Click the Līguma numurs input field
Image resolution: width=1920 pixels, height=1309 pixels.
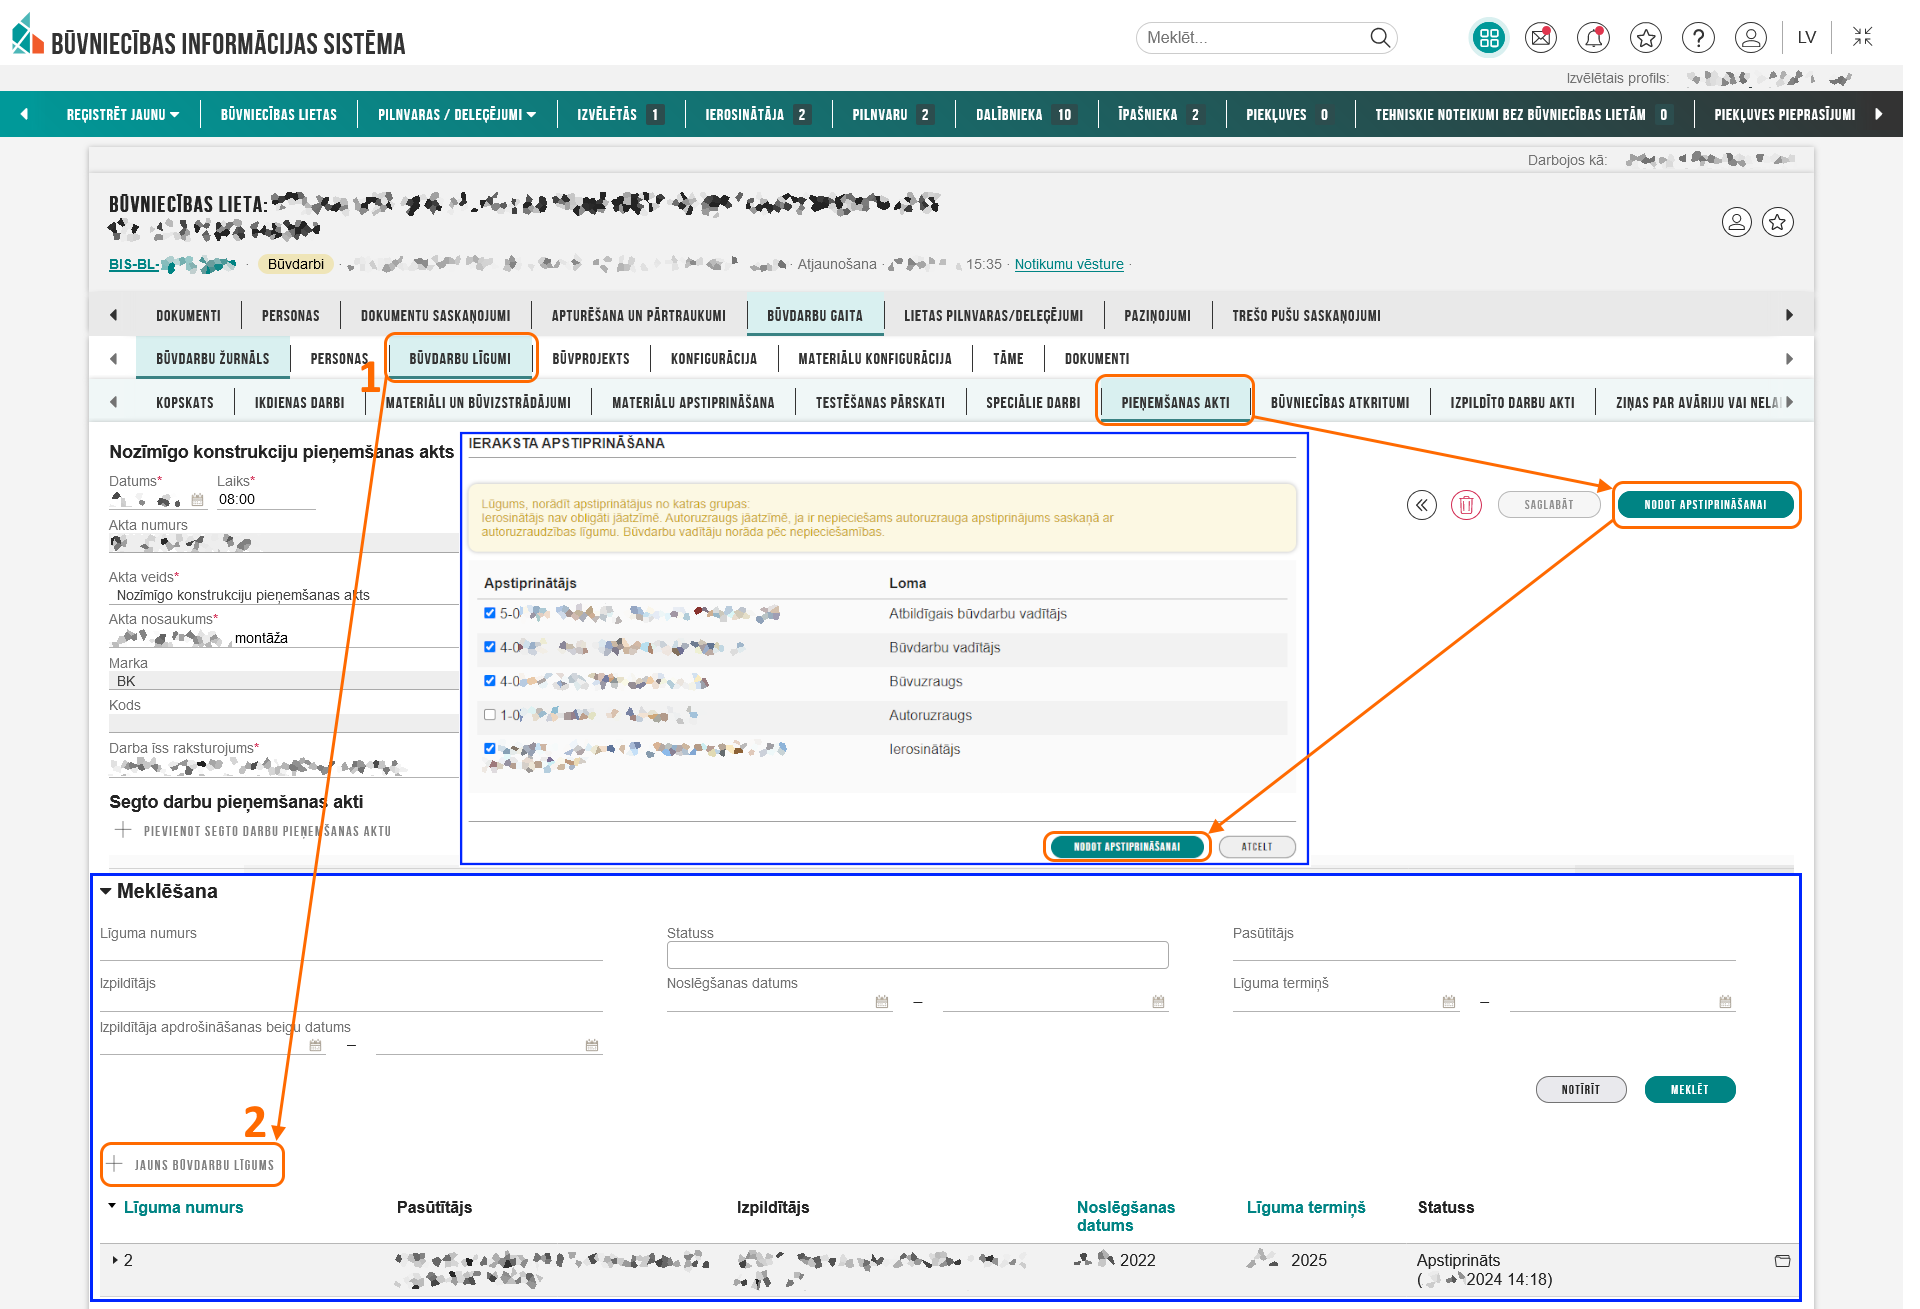pos(350,951)
